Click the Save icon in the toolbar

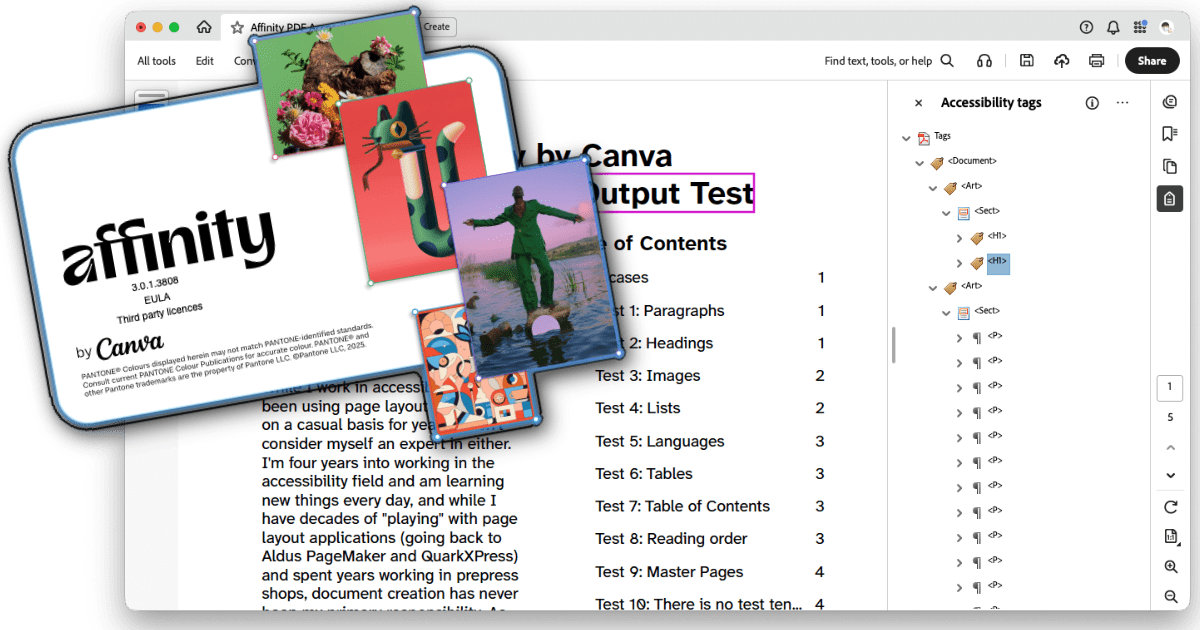coord(1026,60)
